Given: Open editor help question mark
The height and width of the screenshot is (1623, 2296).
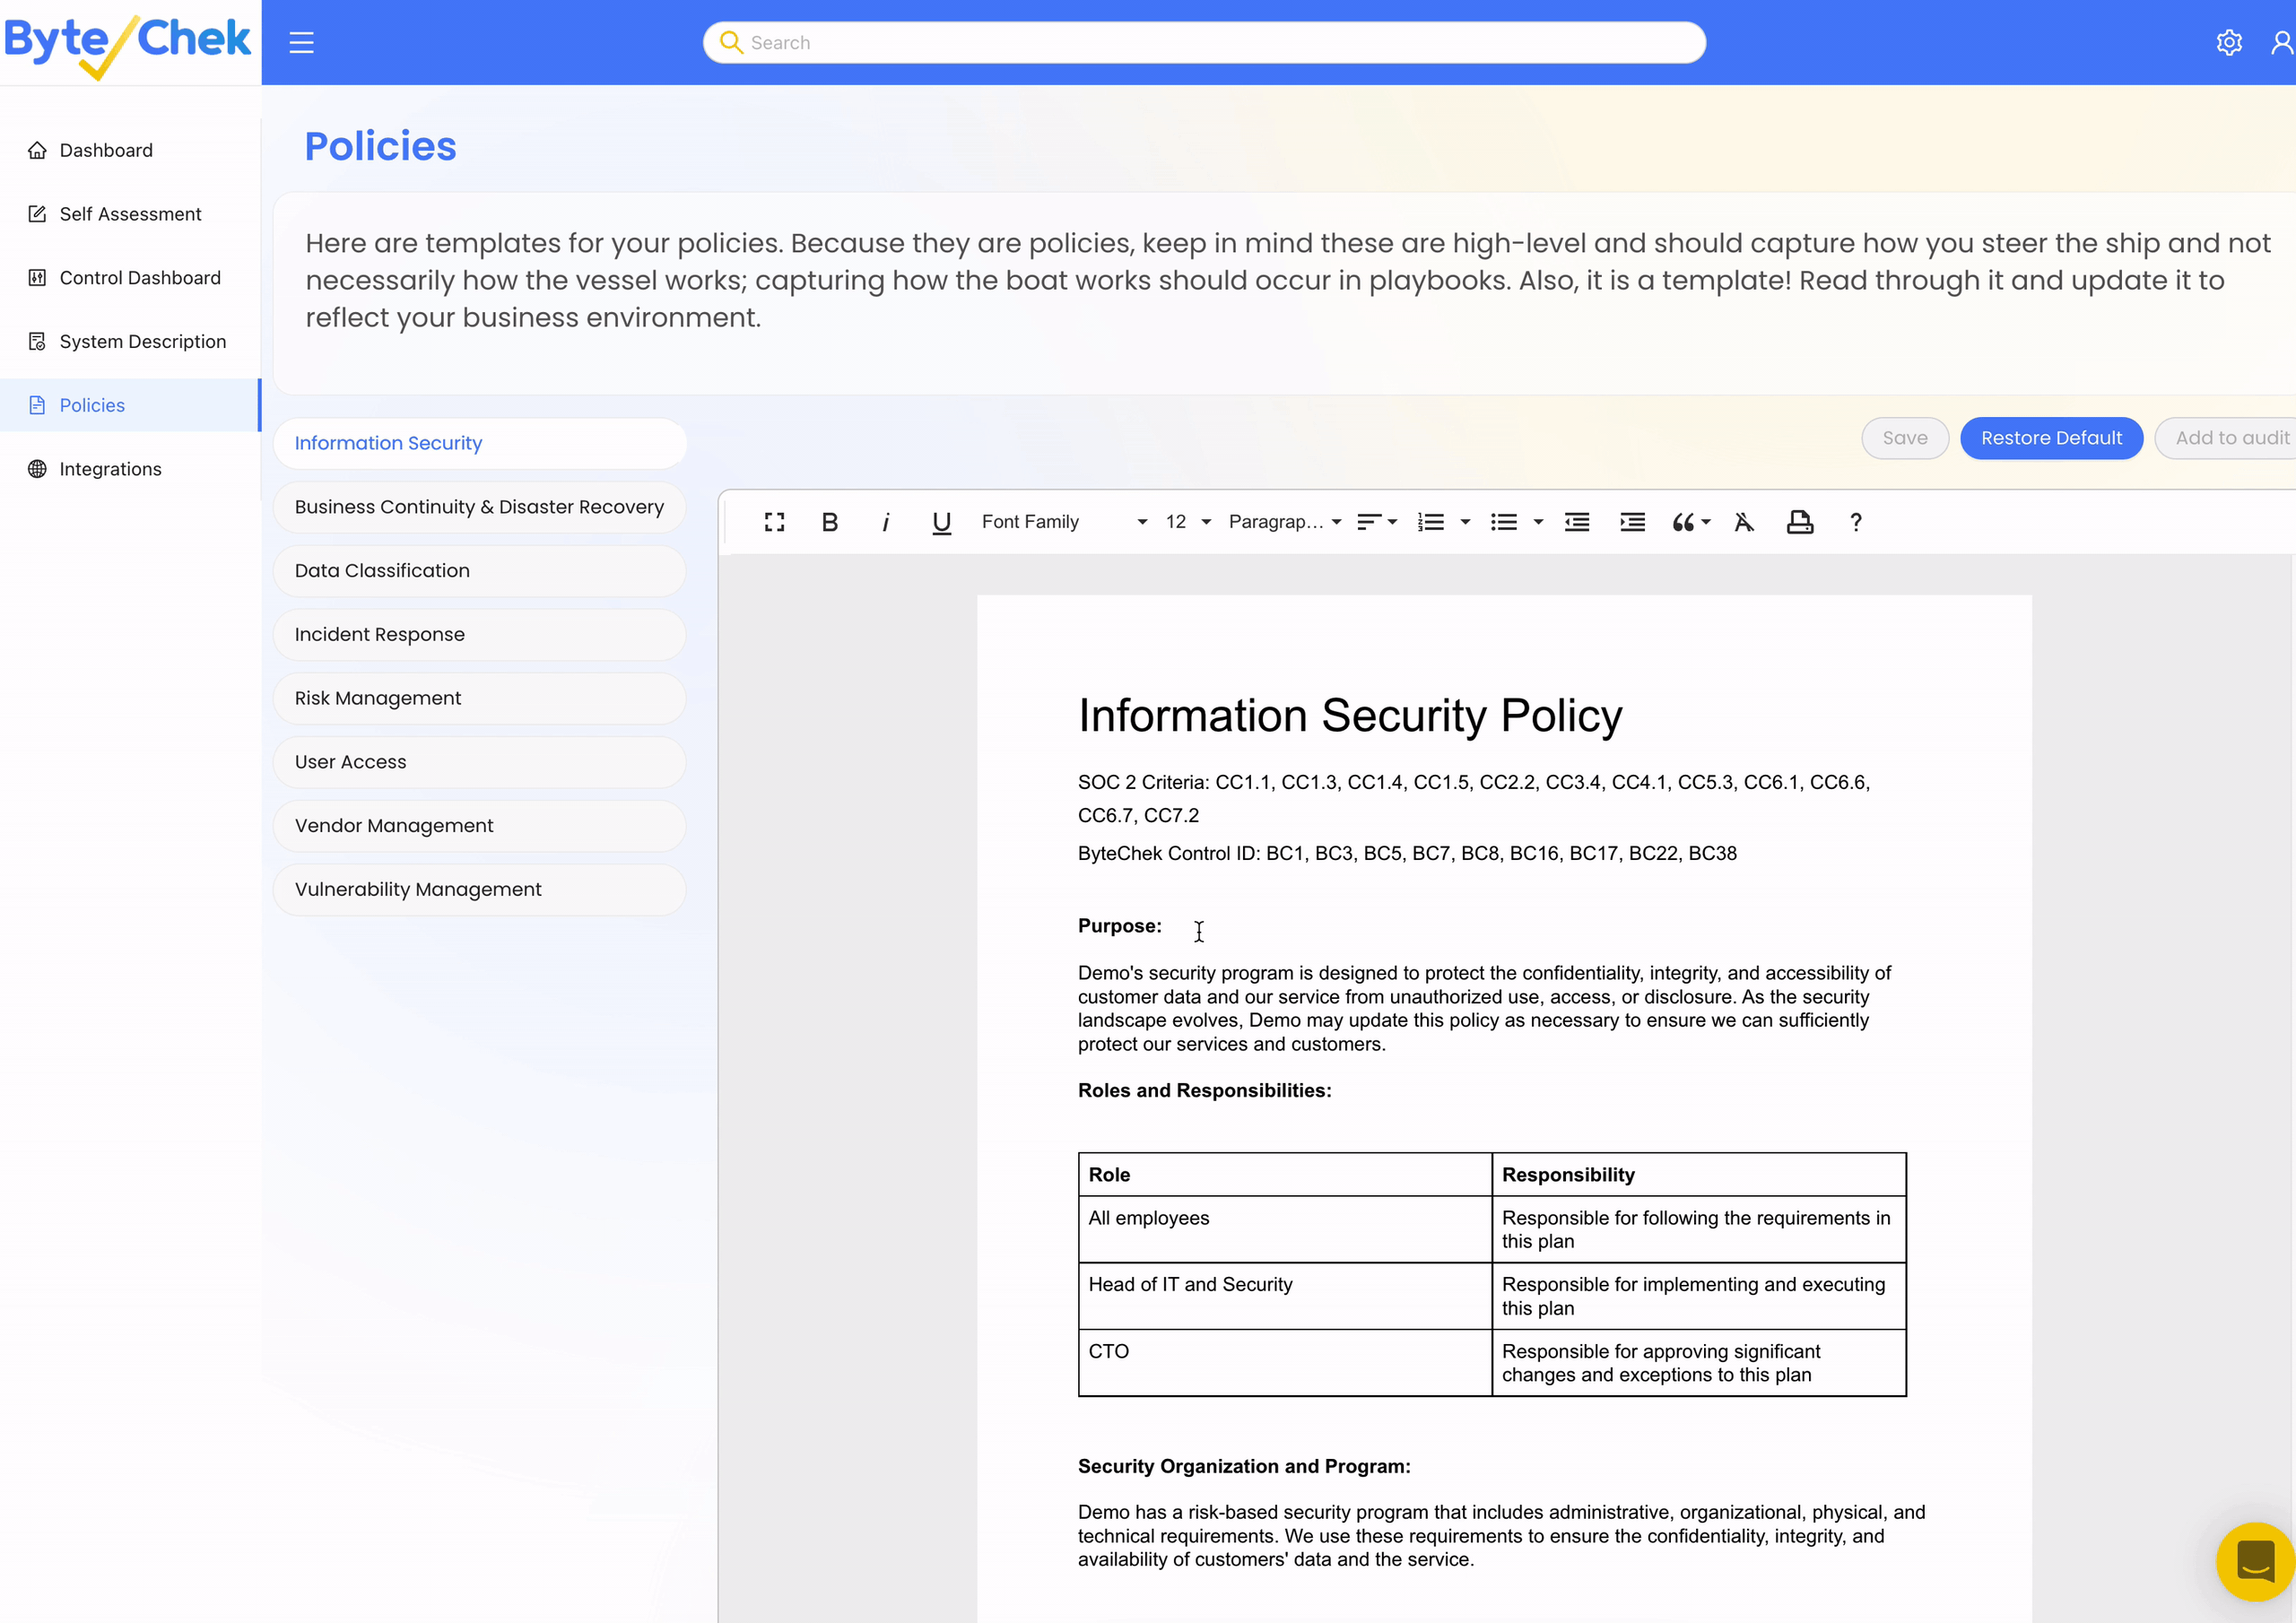Looking at the screenshot, I should click(x=1856, y=522).
